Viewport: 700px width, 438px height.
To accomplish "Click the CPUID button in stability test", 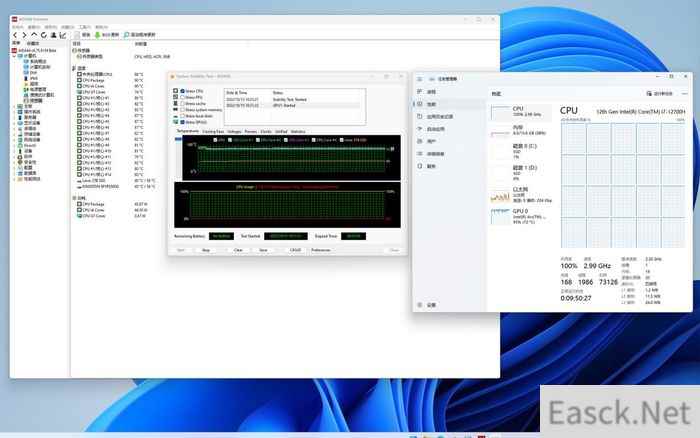I will 295,250.
